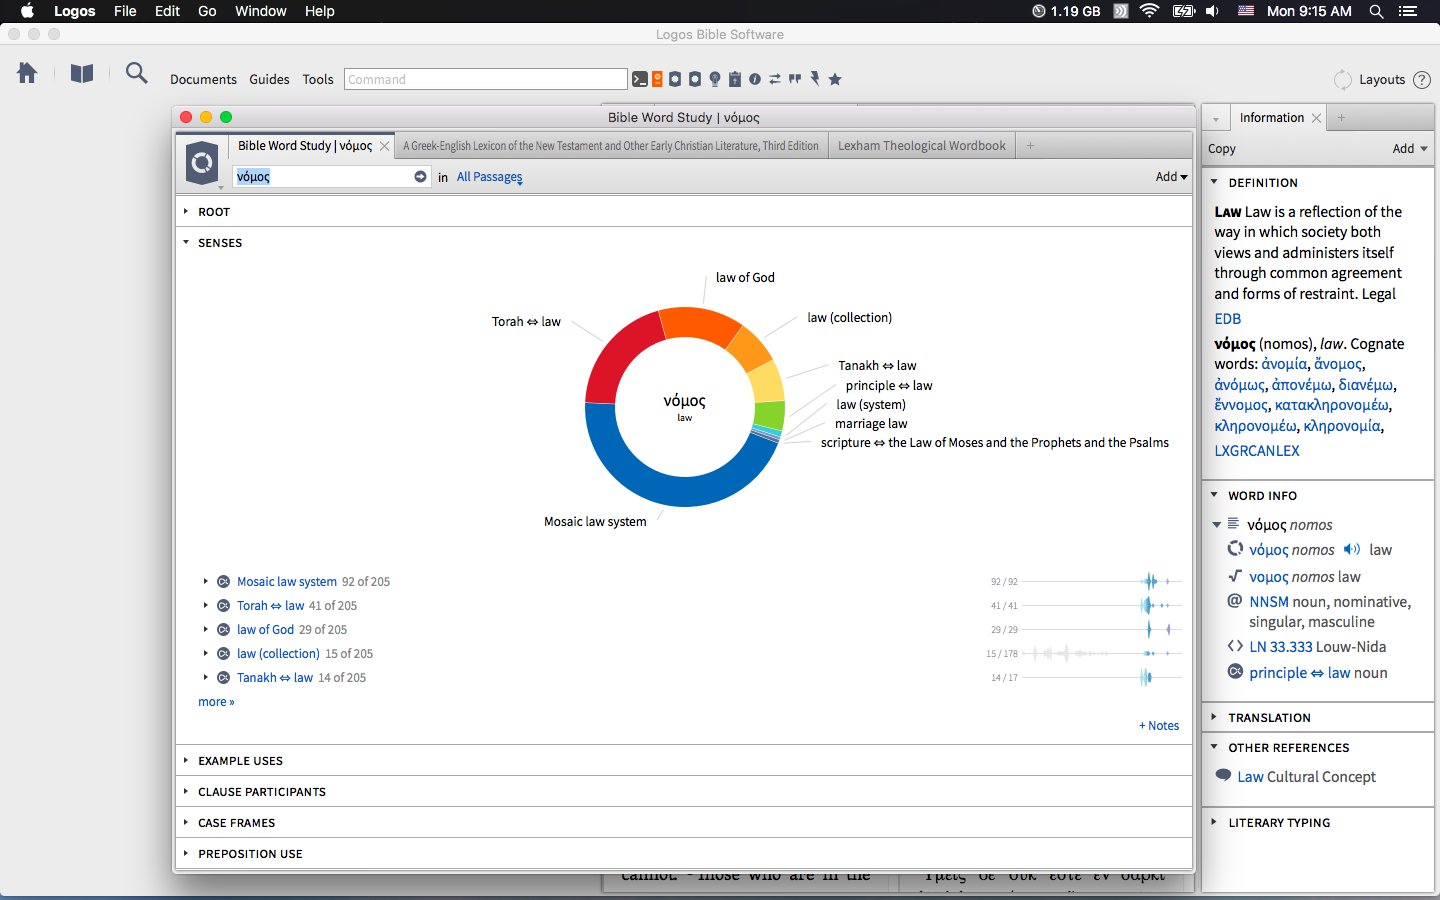The image size is (1440, 900).
Task: Expand the LITERARY TYPING section
Action: [x=1214, y=822]
